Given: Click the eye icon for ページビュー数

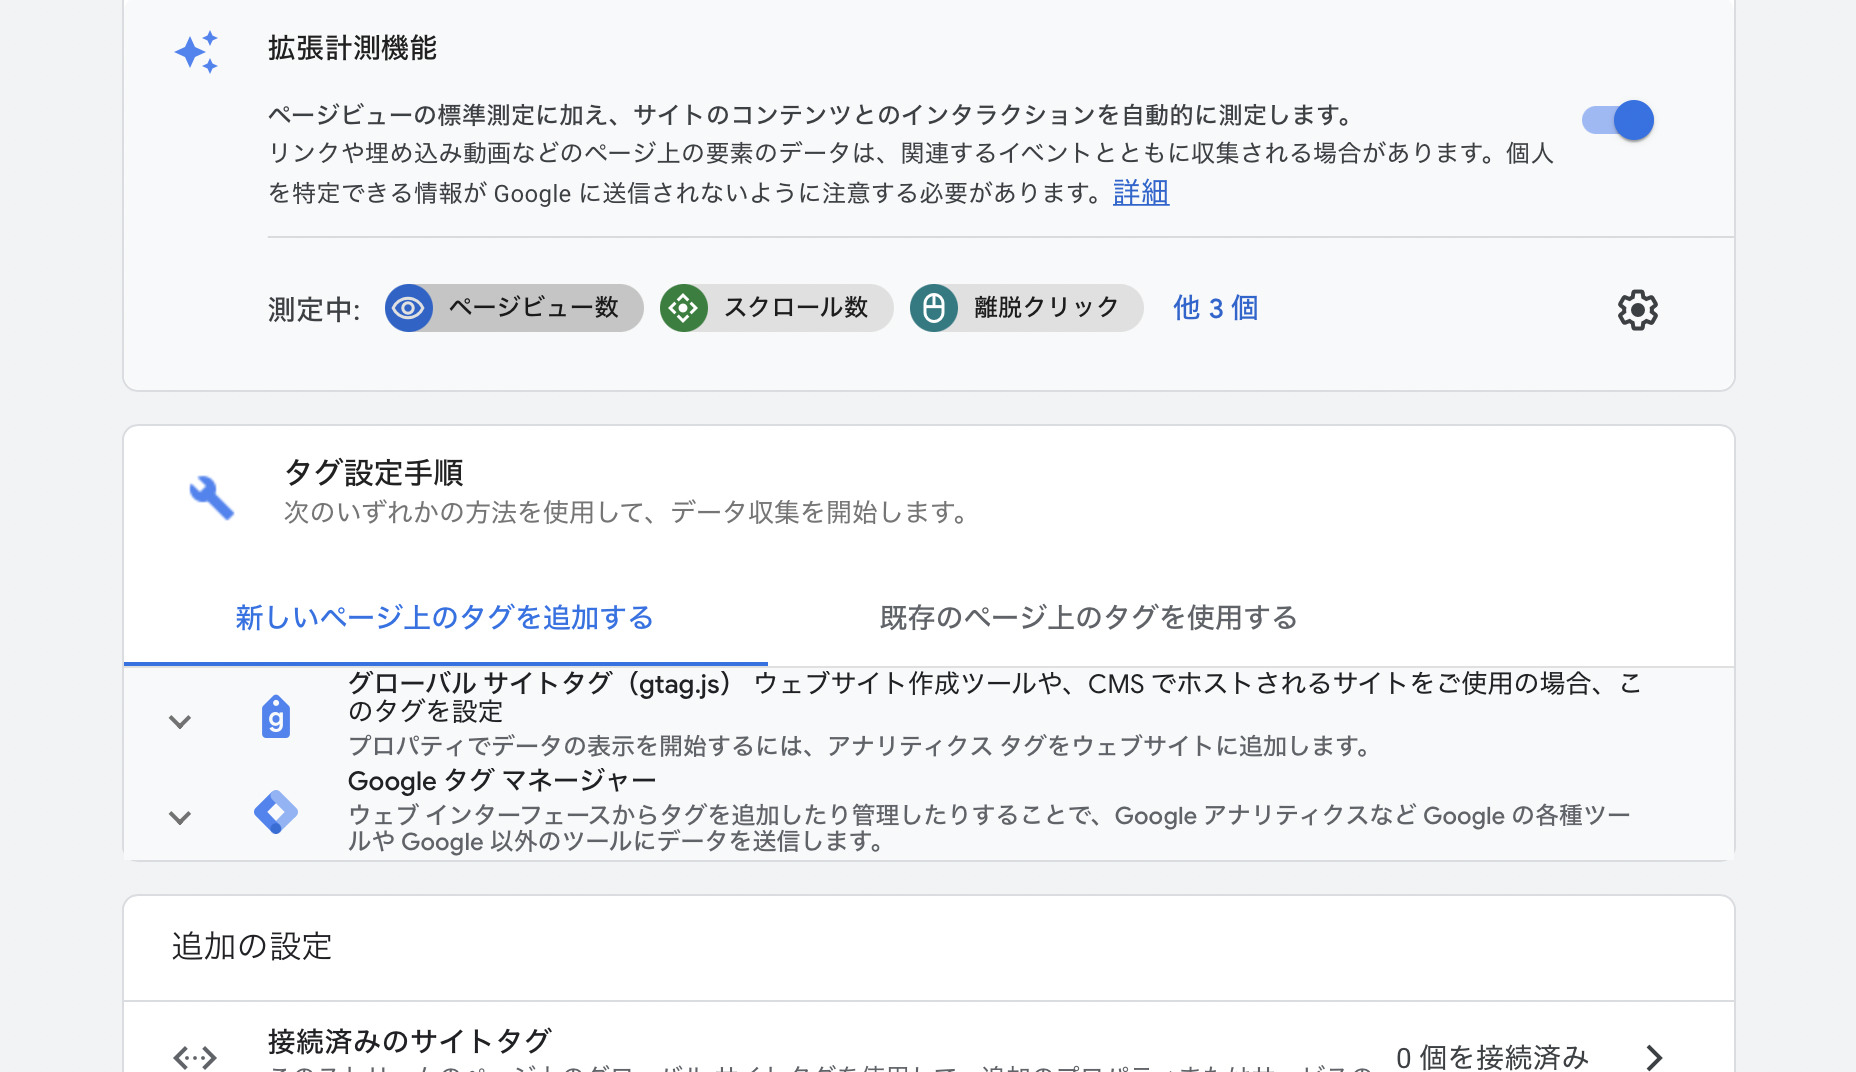Looking at the screenshot, I should coord(408,308).
